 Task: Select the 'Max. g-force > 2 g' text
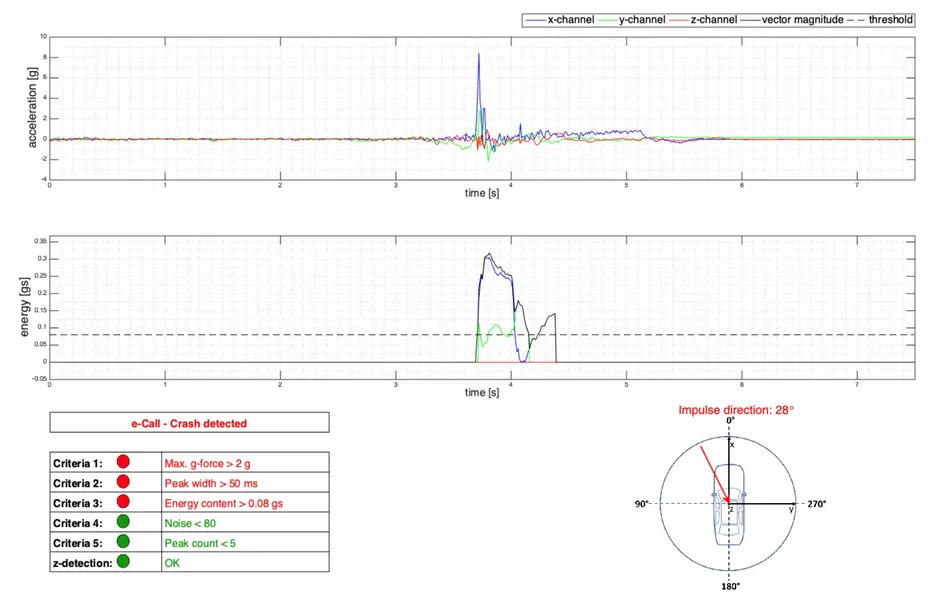click(208, 463)
